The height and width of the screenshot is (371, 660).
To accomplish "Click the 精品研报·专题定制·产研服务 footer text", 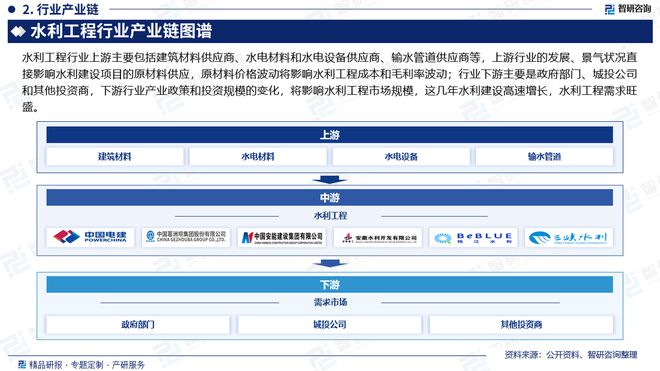I will (x=87, y=365).
